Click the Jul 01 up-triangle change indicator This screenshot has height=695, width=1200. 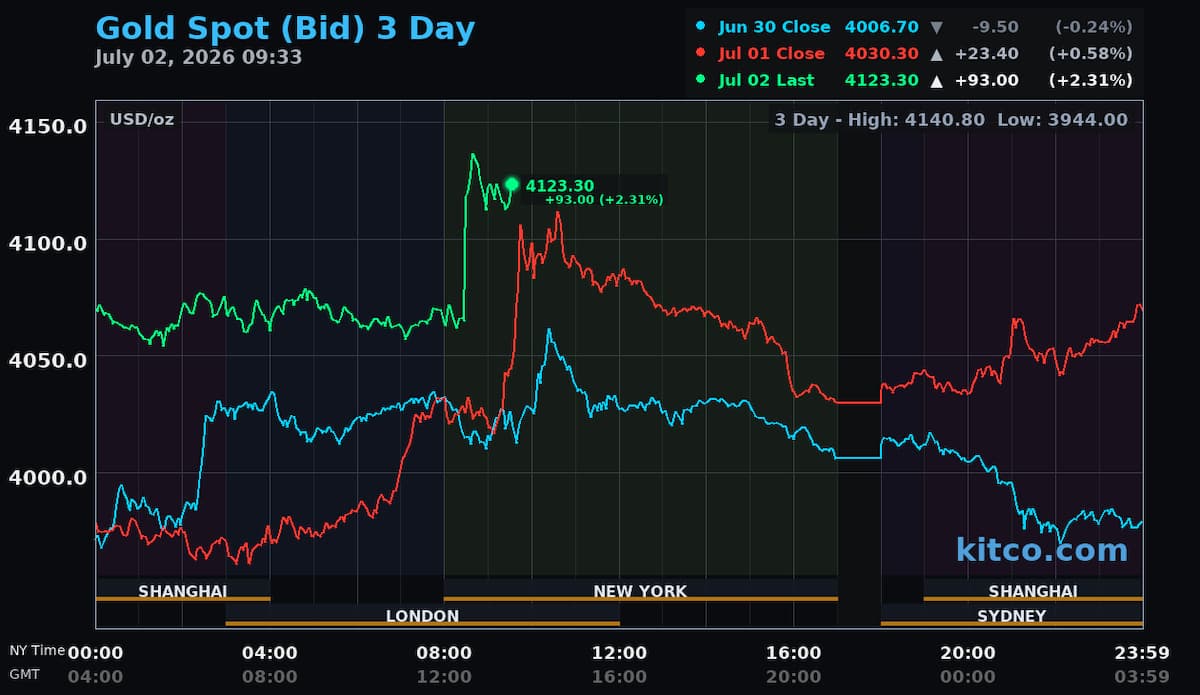(x=935, y=53)
